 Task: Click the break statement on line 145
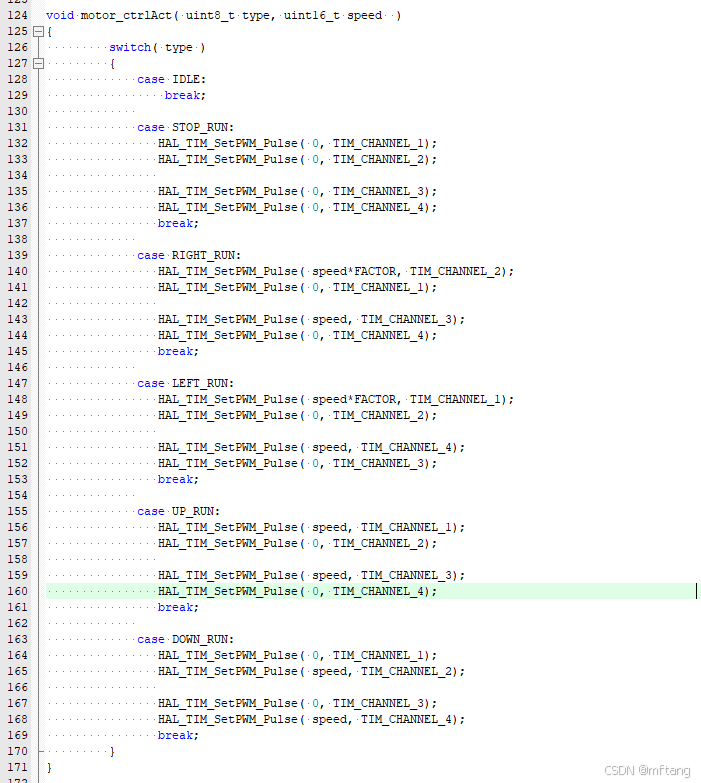point(178,351)
